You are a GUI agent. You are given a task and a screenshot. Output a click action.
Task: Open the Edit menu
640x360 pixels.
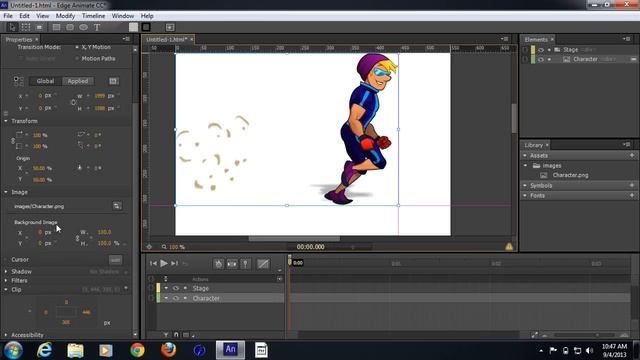24,16
